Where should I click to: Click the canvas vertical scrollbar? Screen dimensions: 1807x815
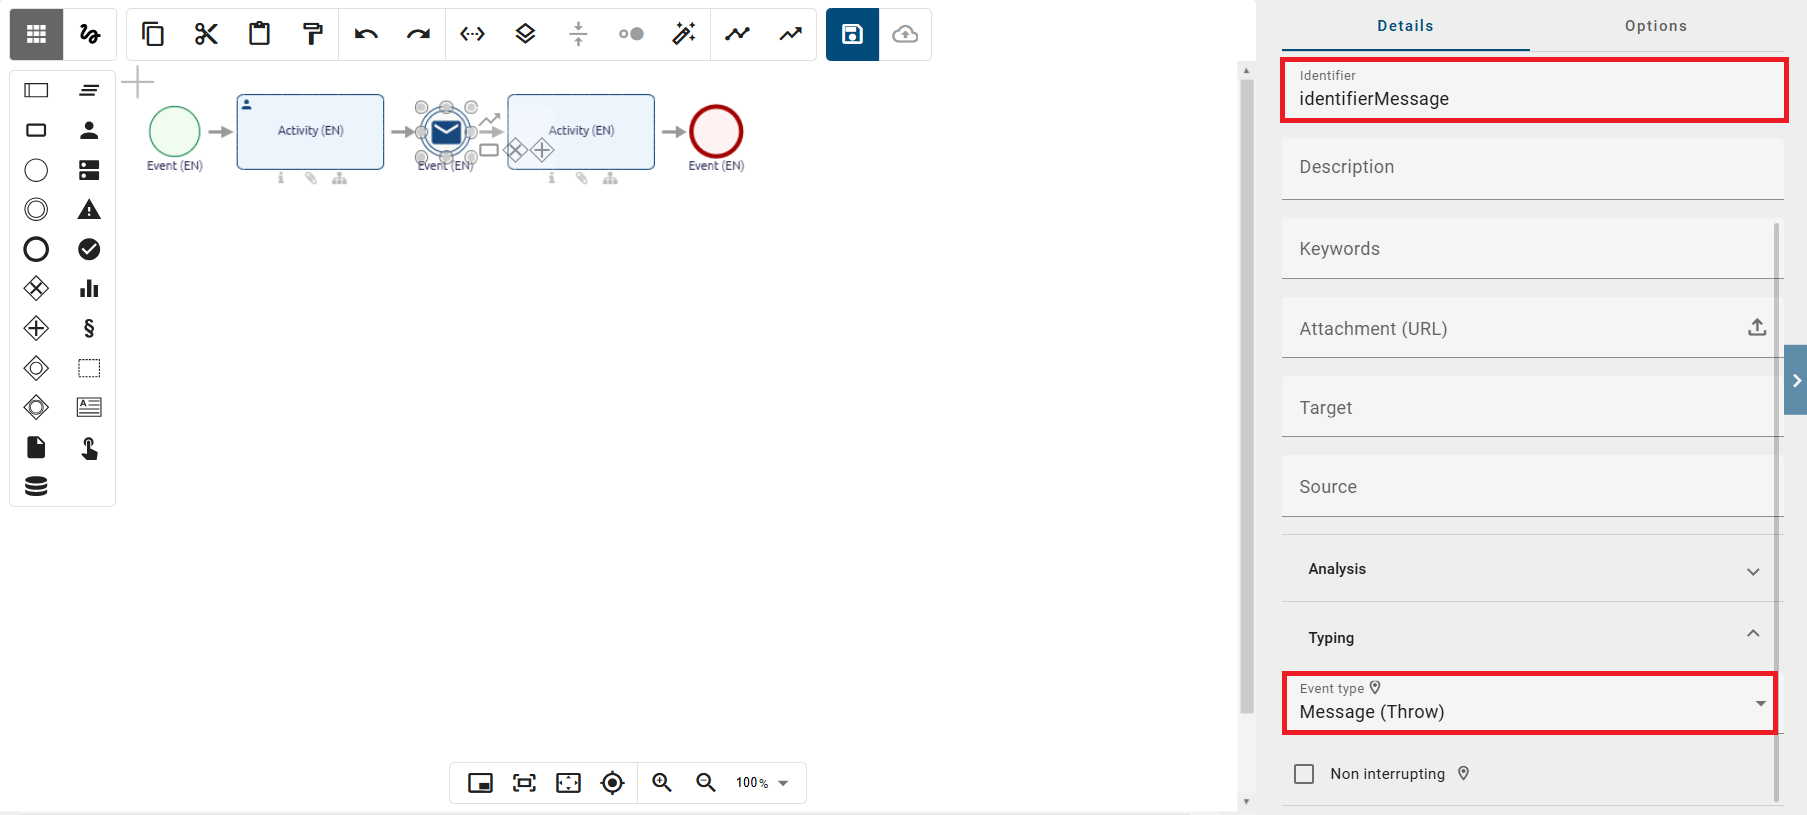pyautogui.click(x=1246, y=395)
